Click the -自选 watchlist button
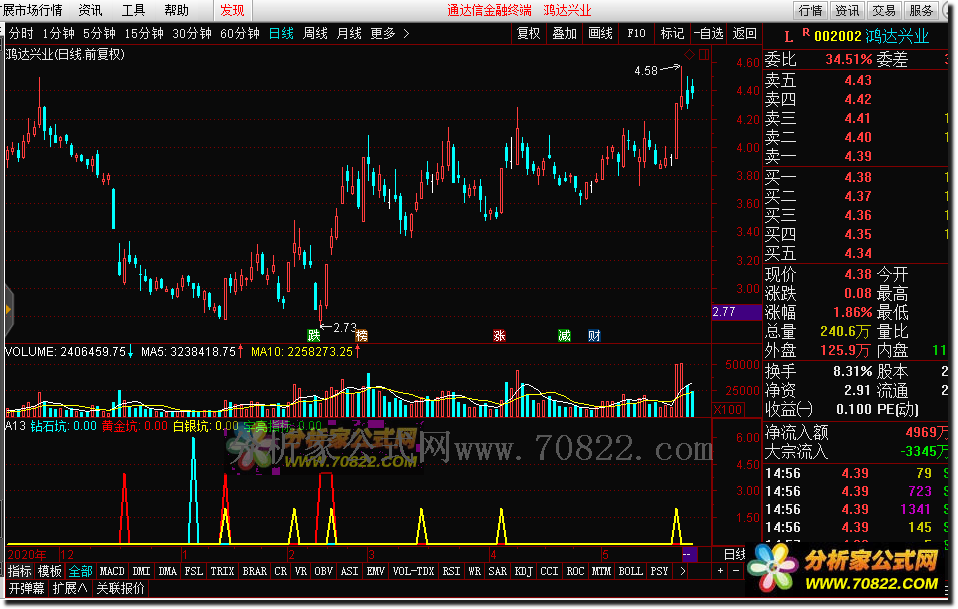Image resolution: width=958 pixels, height=609 pixels. coord(708,34)
